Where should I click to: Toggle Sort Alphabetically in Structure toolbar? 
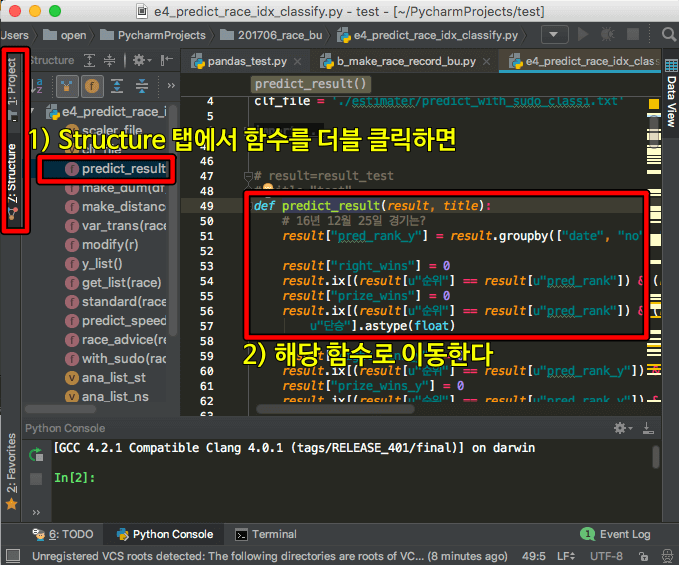click(x=37, y=86)
